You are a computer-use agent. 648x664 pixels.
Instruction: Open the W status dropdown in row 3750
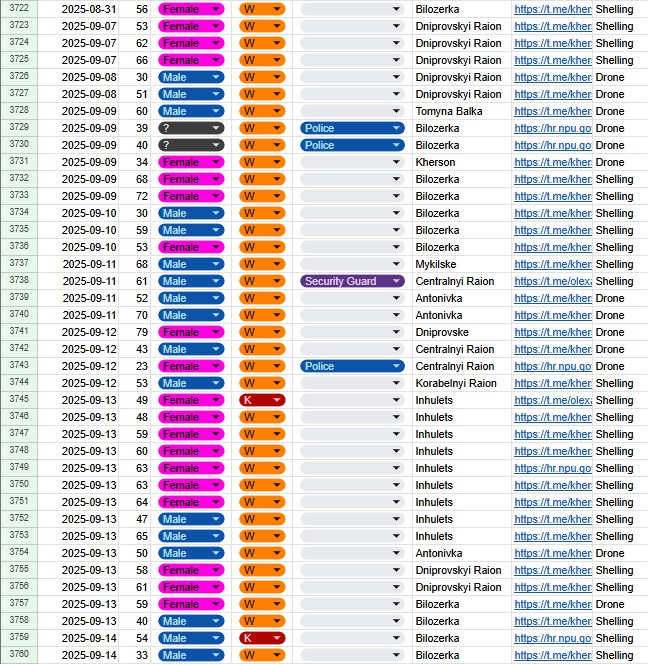tap(262, 485)
